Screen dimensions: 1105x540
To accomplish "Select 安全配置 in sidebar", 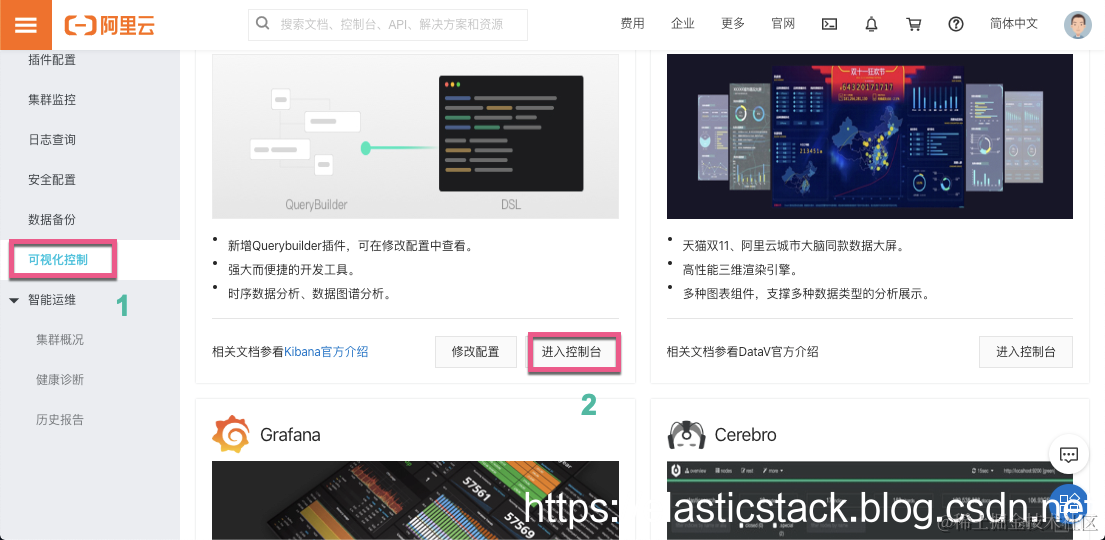I will pos(51,180).
